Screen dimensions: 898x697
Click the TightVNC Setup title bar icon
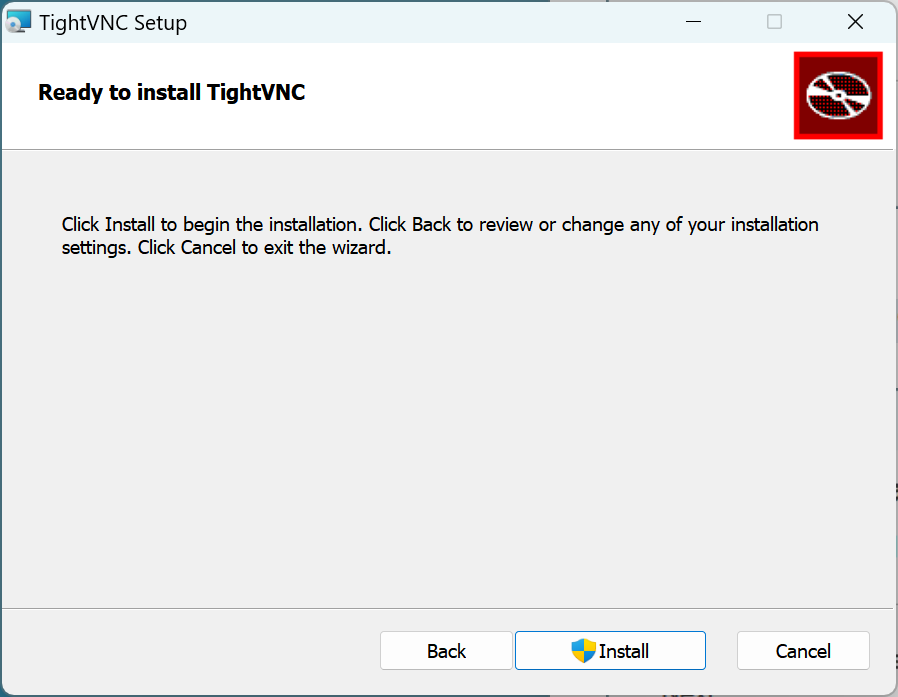[19, 22]
